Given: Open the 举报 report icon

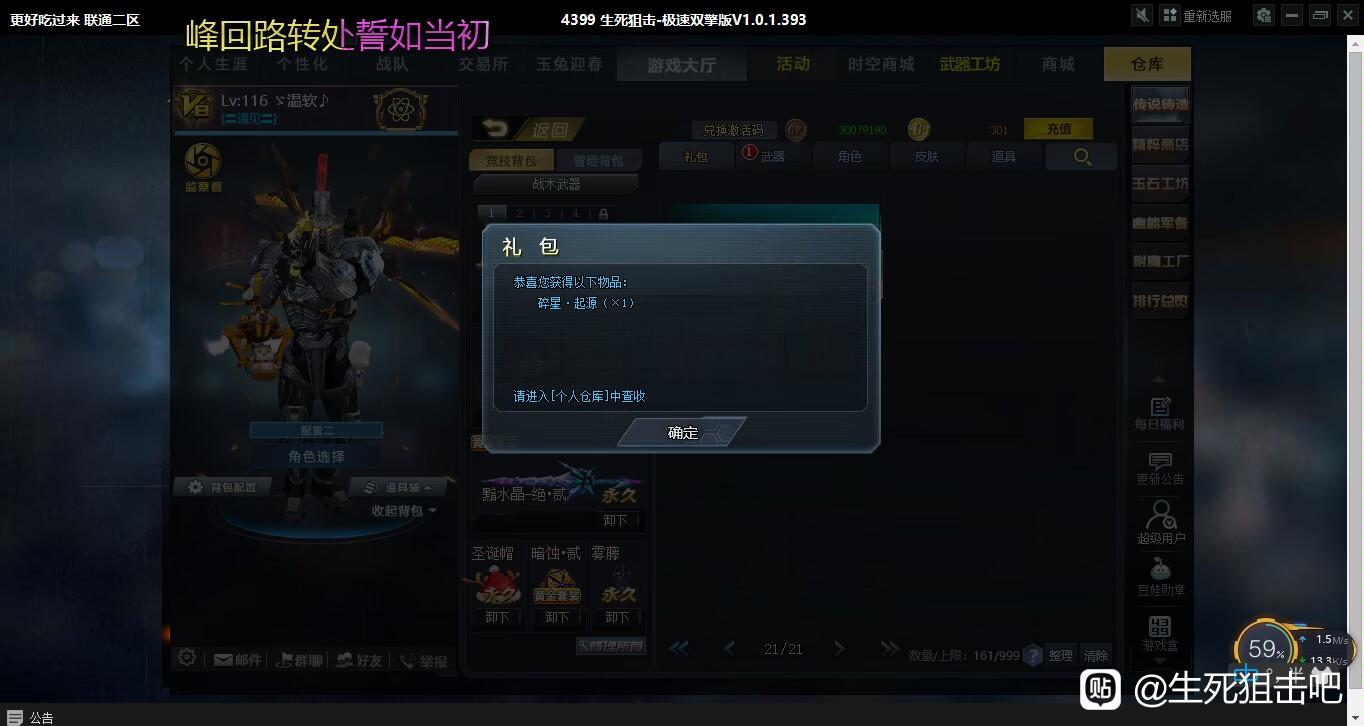Looking at the screenshot, I should 423,661.
